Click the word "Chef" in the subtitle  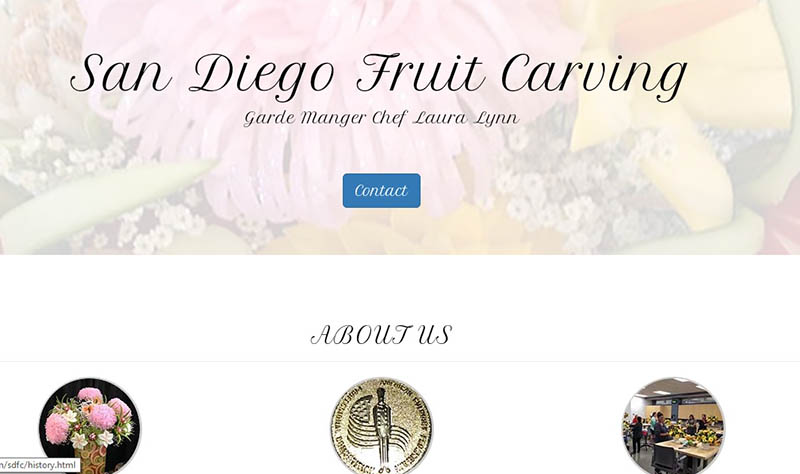[389, 118]
